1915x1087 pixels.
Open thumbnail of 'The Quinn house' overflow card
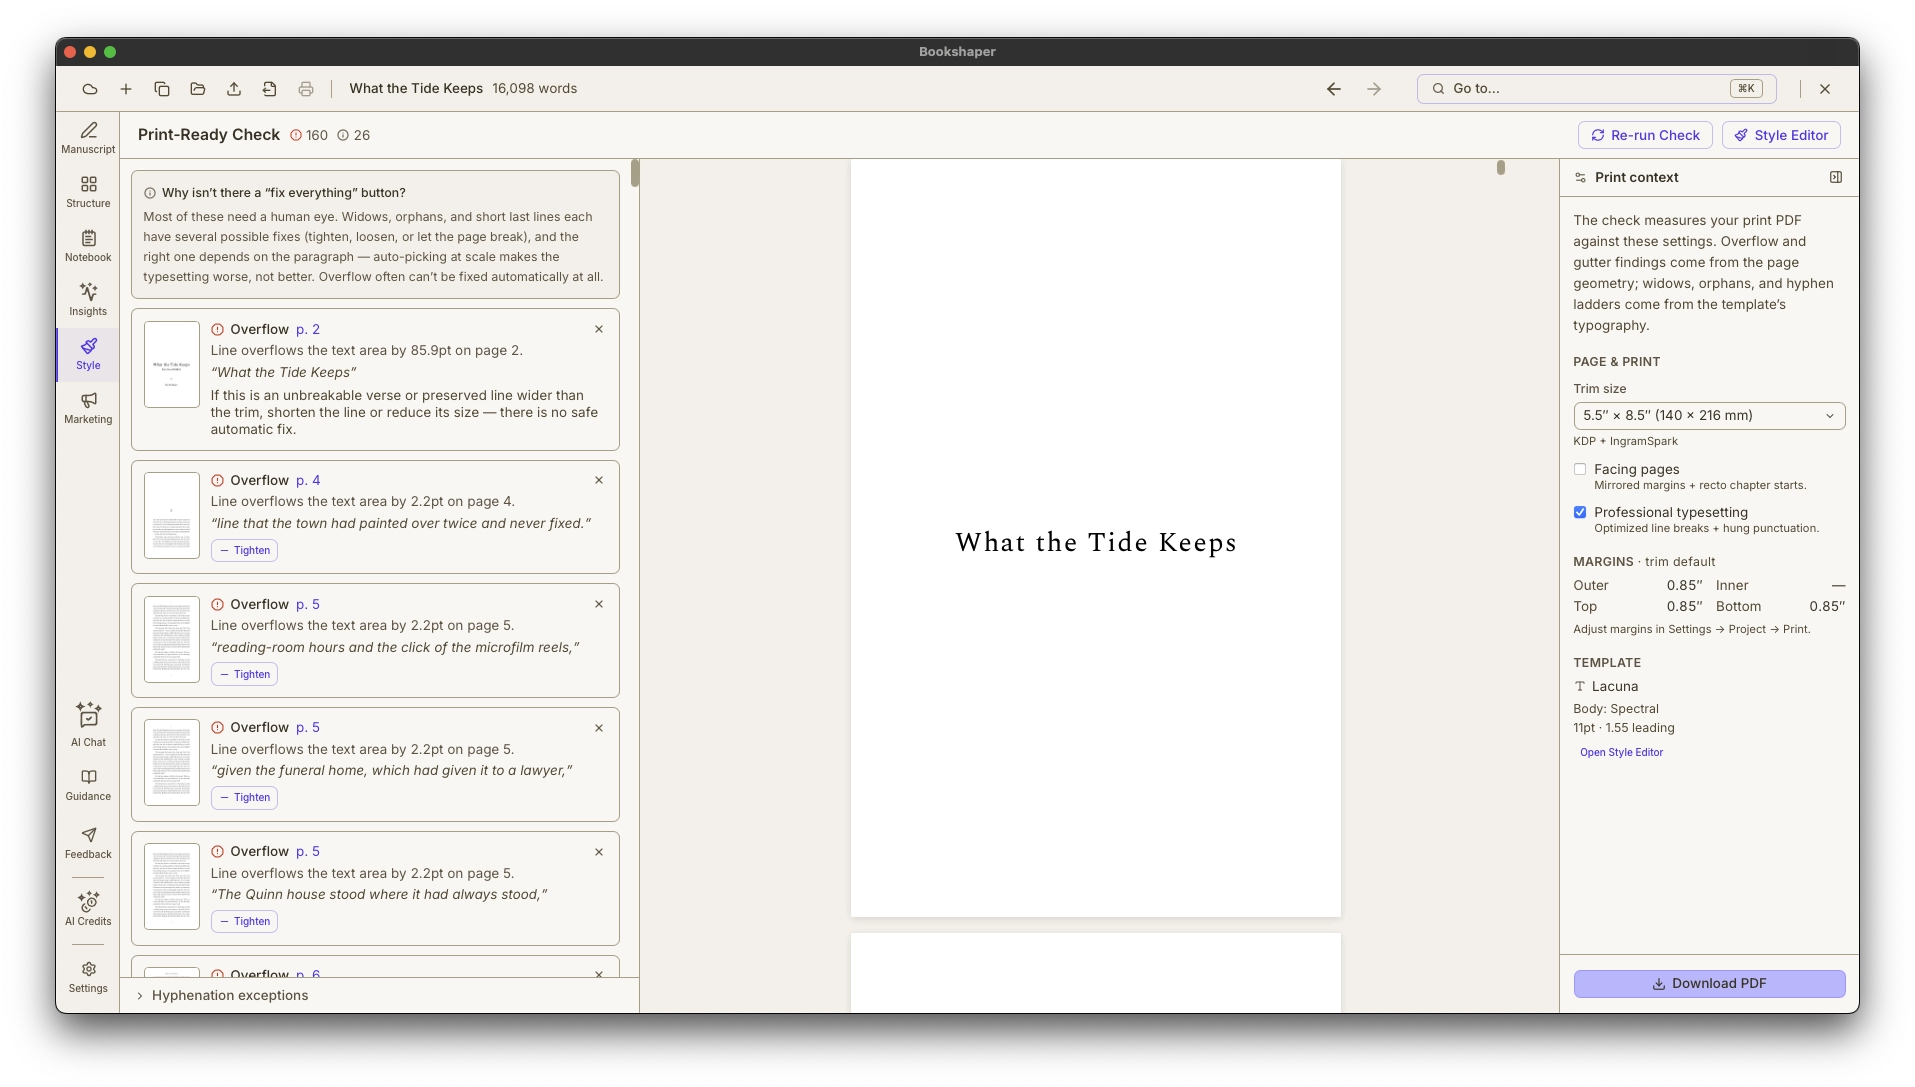(x=172, y=886)
